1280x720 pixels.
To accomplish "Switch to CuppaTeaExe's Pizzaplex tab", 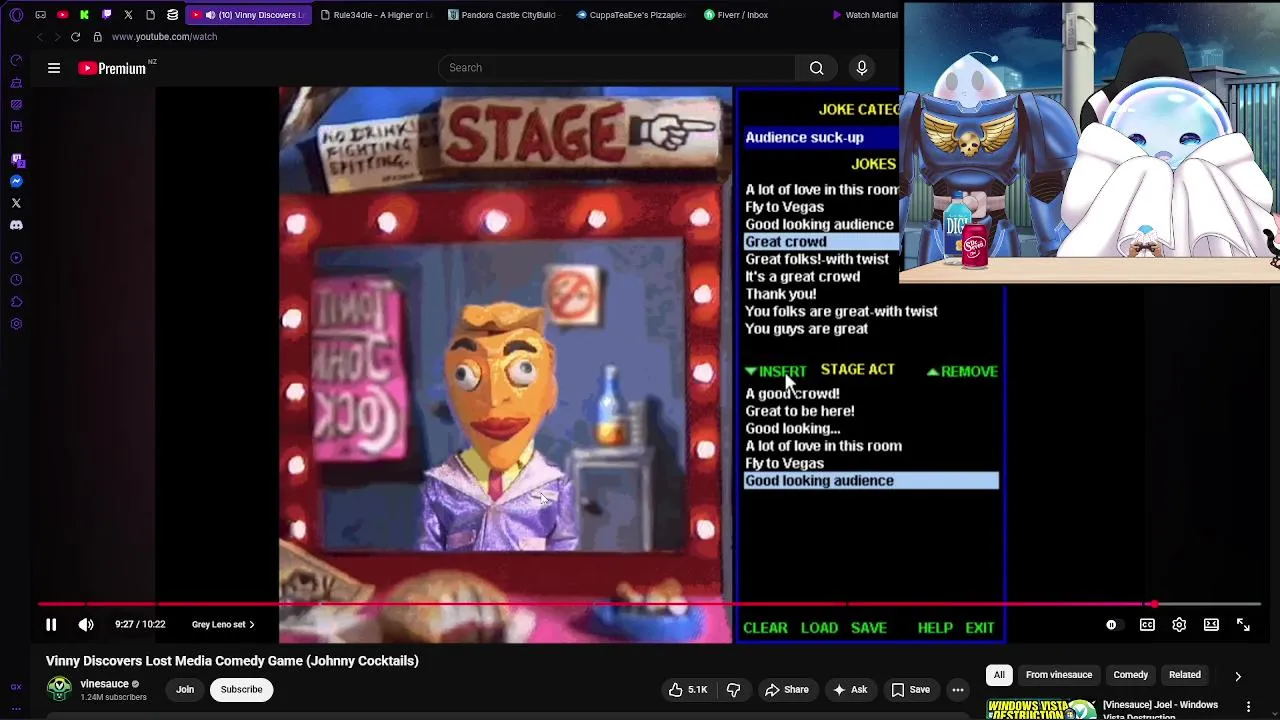I will [631, 15].
